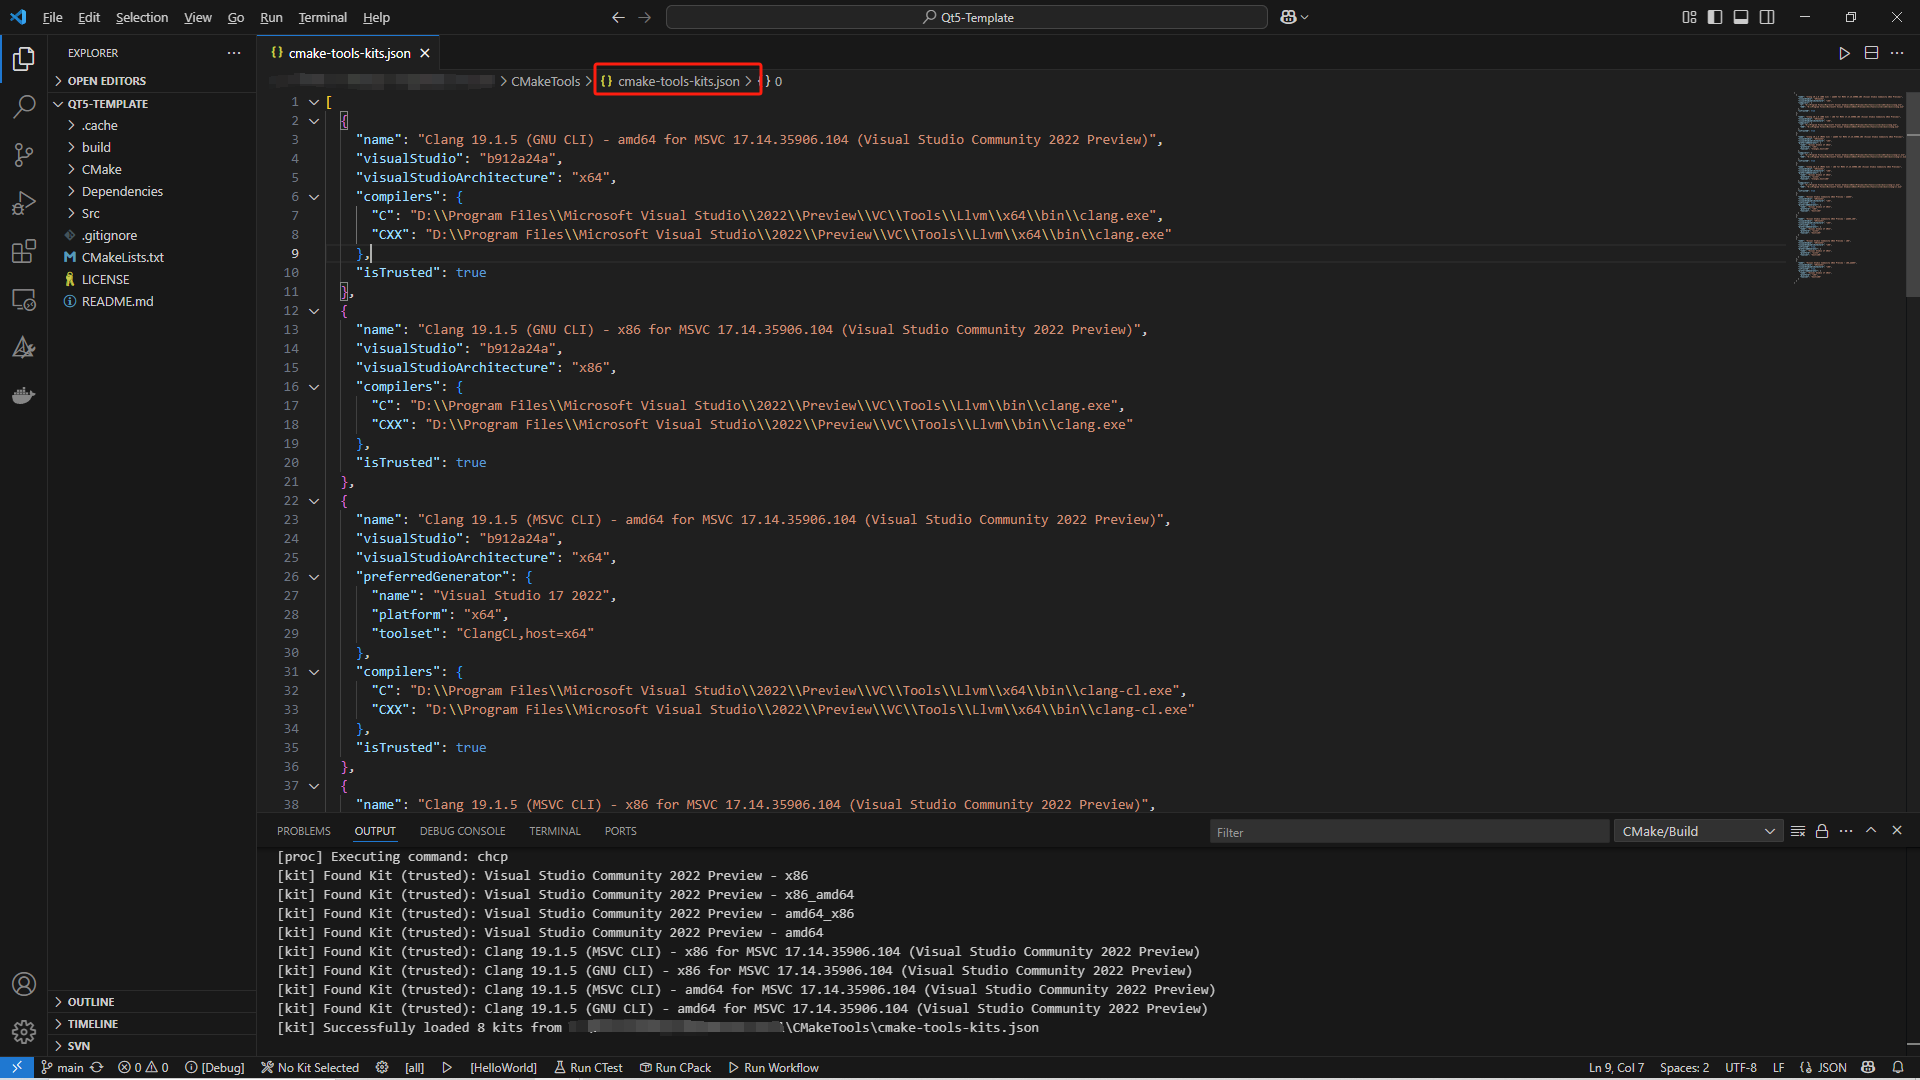
Task: Switch to the PROBLEMS tab
Action: coord(303,830)
